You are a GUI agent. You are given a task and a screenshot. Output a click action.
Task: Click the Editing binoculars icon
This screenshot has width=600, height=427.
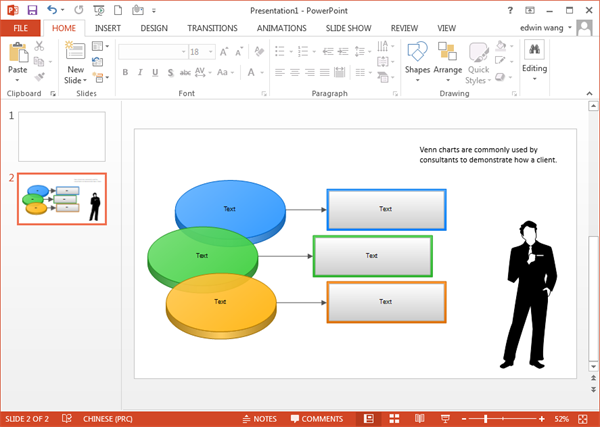click(535, 50)
